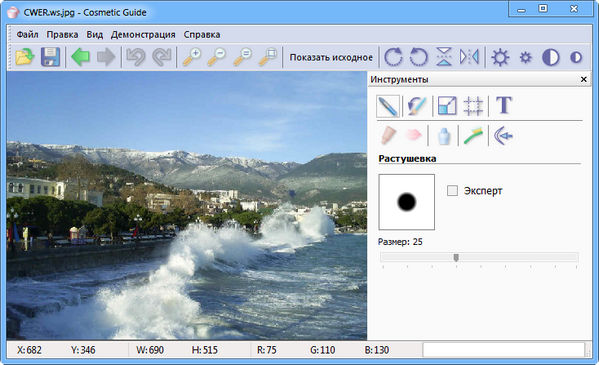Close the Инструменты panel
Viewport: 599px width, 365px height.
pyautogui.click(x=584, y=79)
